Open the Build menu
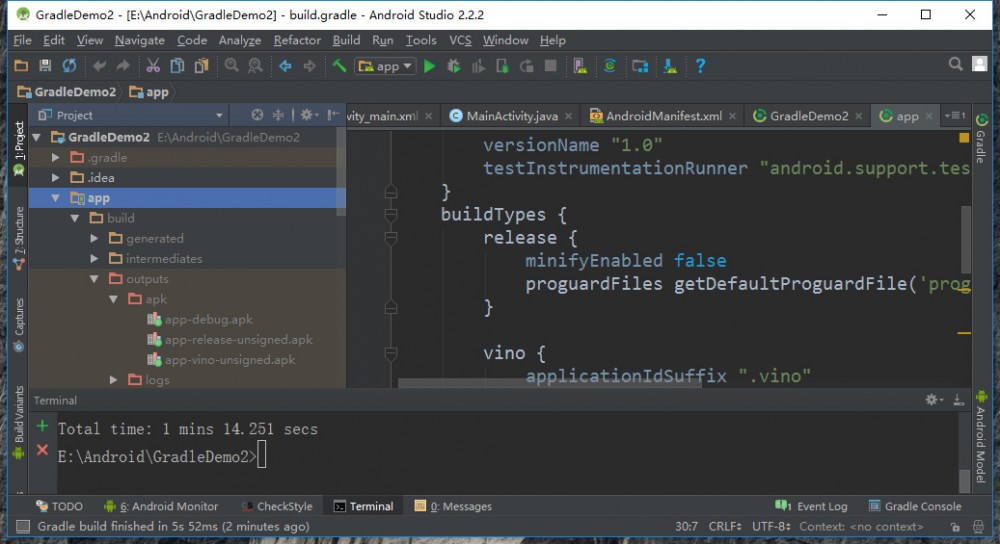Image resolution: width=1000 pixels, height=544 pixels. pos(346,40)
